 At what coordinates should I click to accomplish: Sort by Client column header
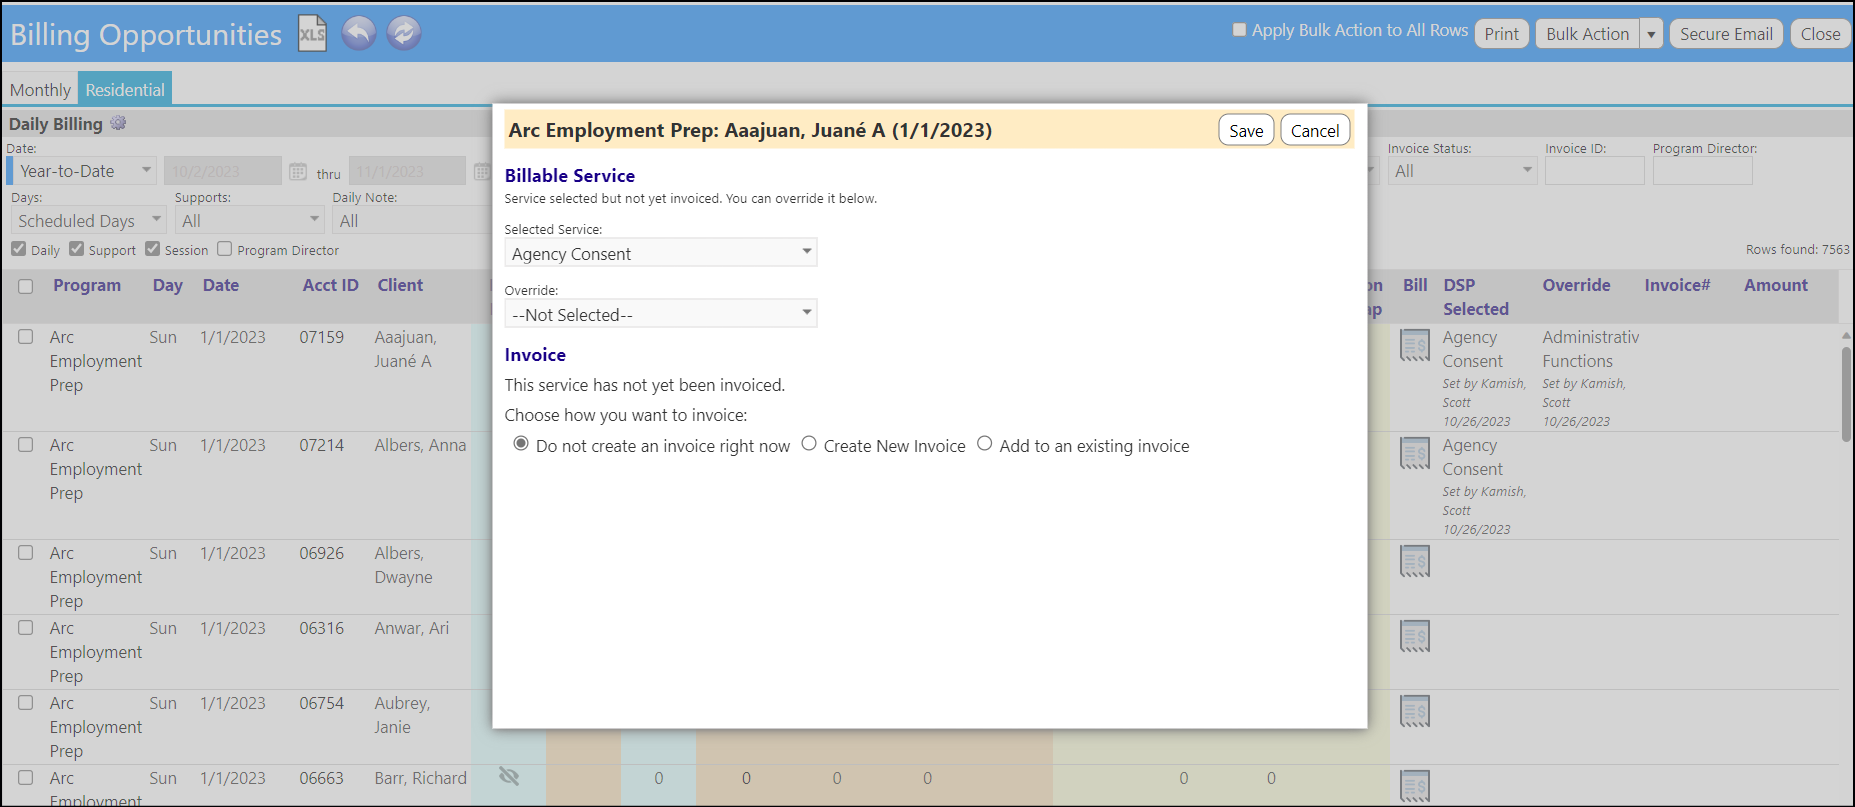tap(400, 285)
